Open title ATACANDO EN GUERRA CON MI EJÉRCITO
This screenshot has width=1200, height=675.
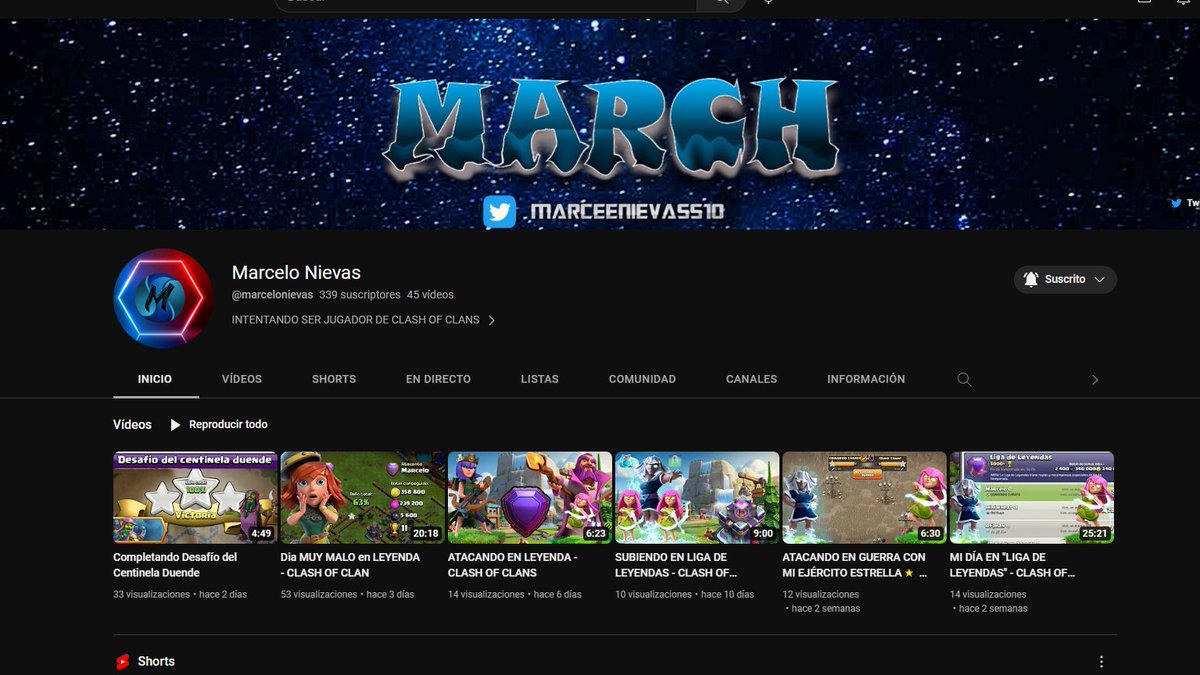(855, 565)
